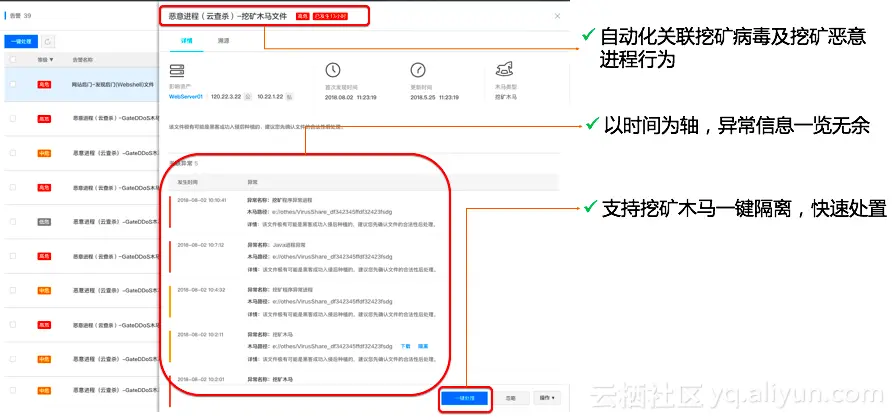Click the 告警 39 heading
The height and width of the screenshot is (420, 895).
point(21,16)
